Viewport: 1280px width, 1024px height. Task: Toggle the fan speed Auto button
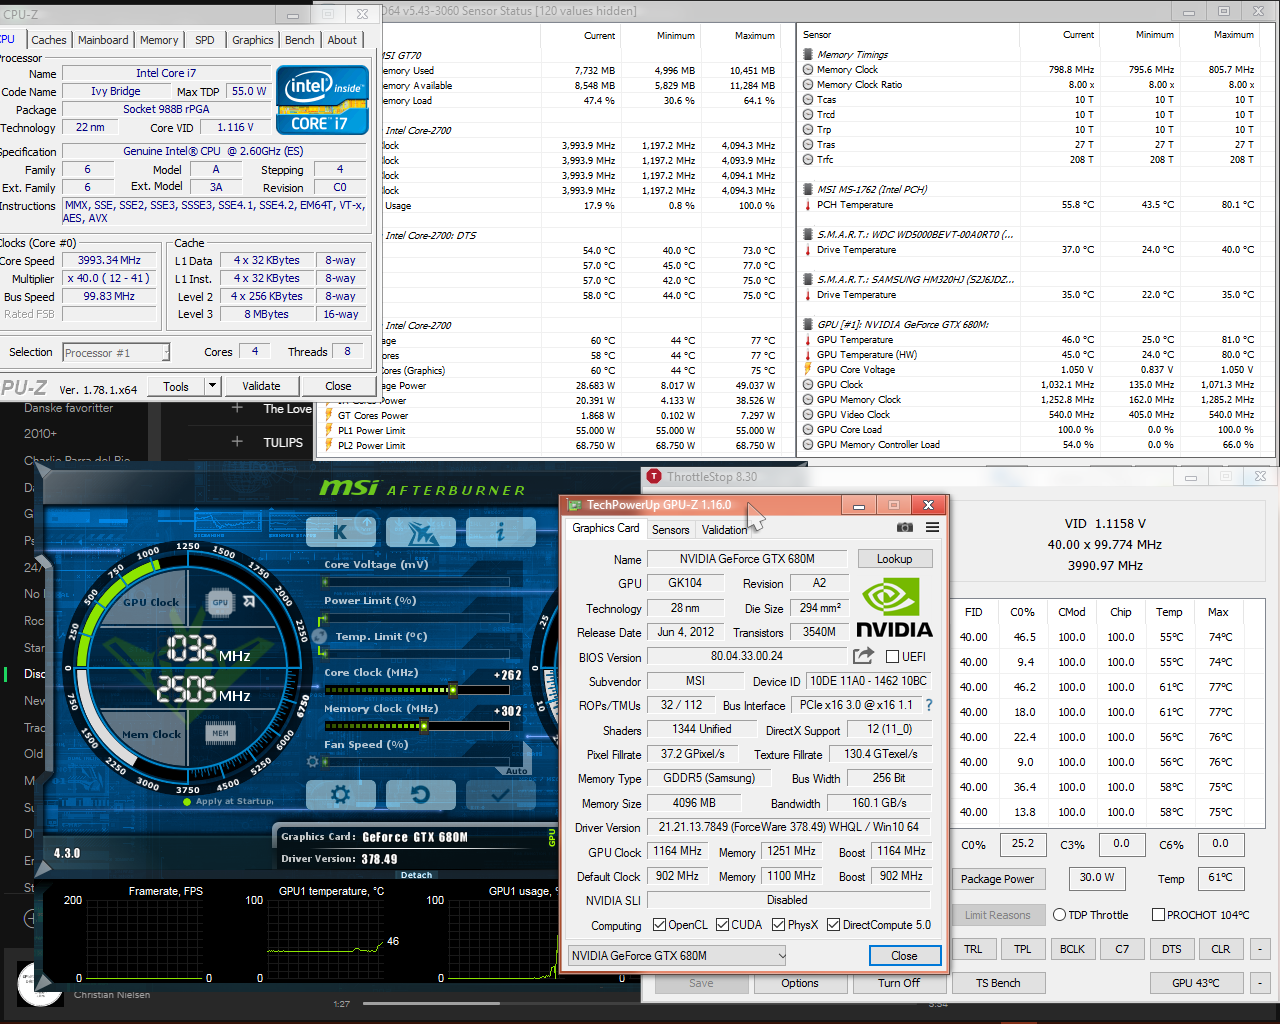point(516,771)
